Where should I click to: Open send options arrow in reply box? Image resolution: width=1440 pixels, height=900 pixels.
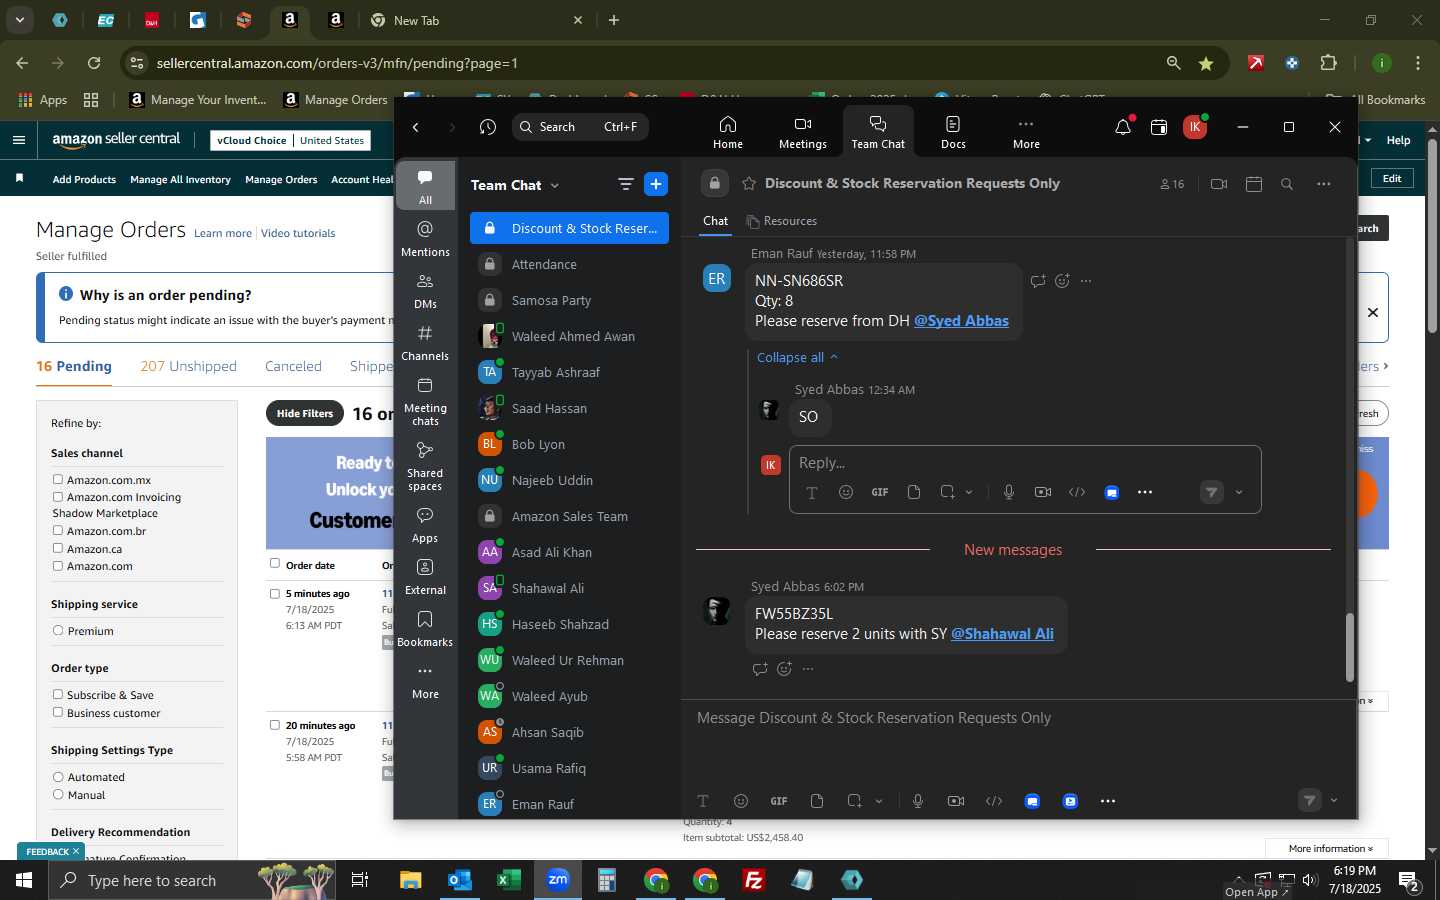pos(1239,492)
